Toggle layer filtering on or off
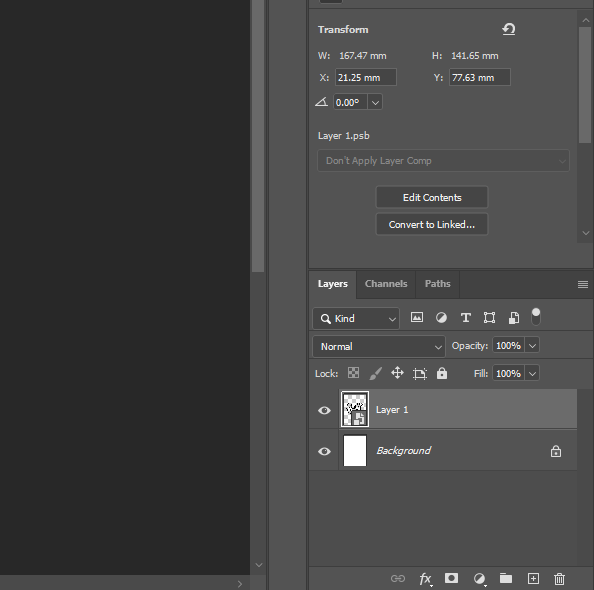The height and width of the screenshot is (590, 594). tap(536, 317)
